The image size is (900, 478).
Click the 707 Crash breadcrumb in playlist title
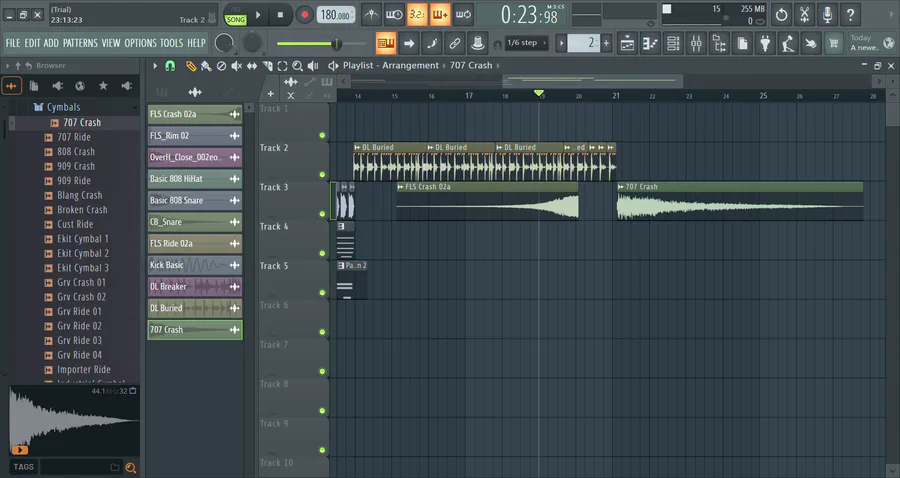[x=471, y=65]
